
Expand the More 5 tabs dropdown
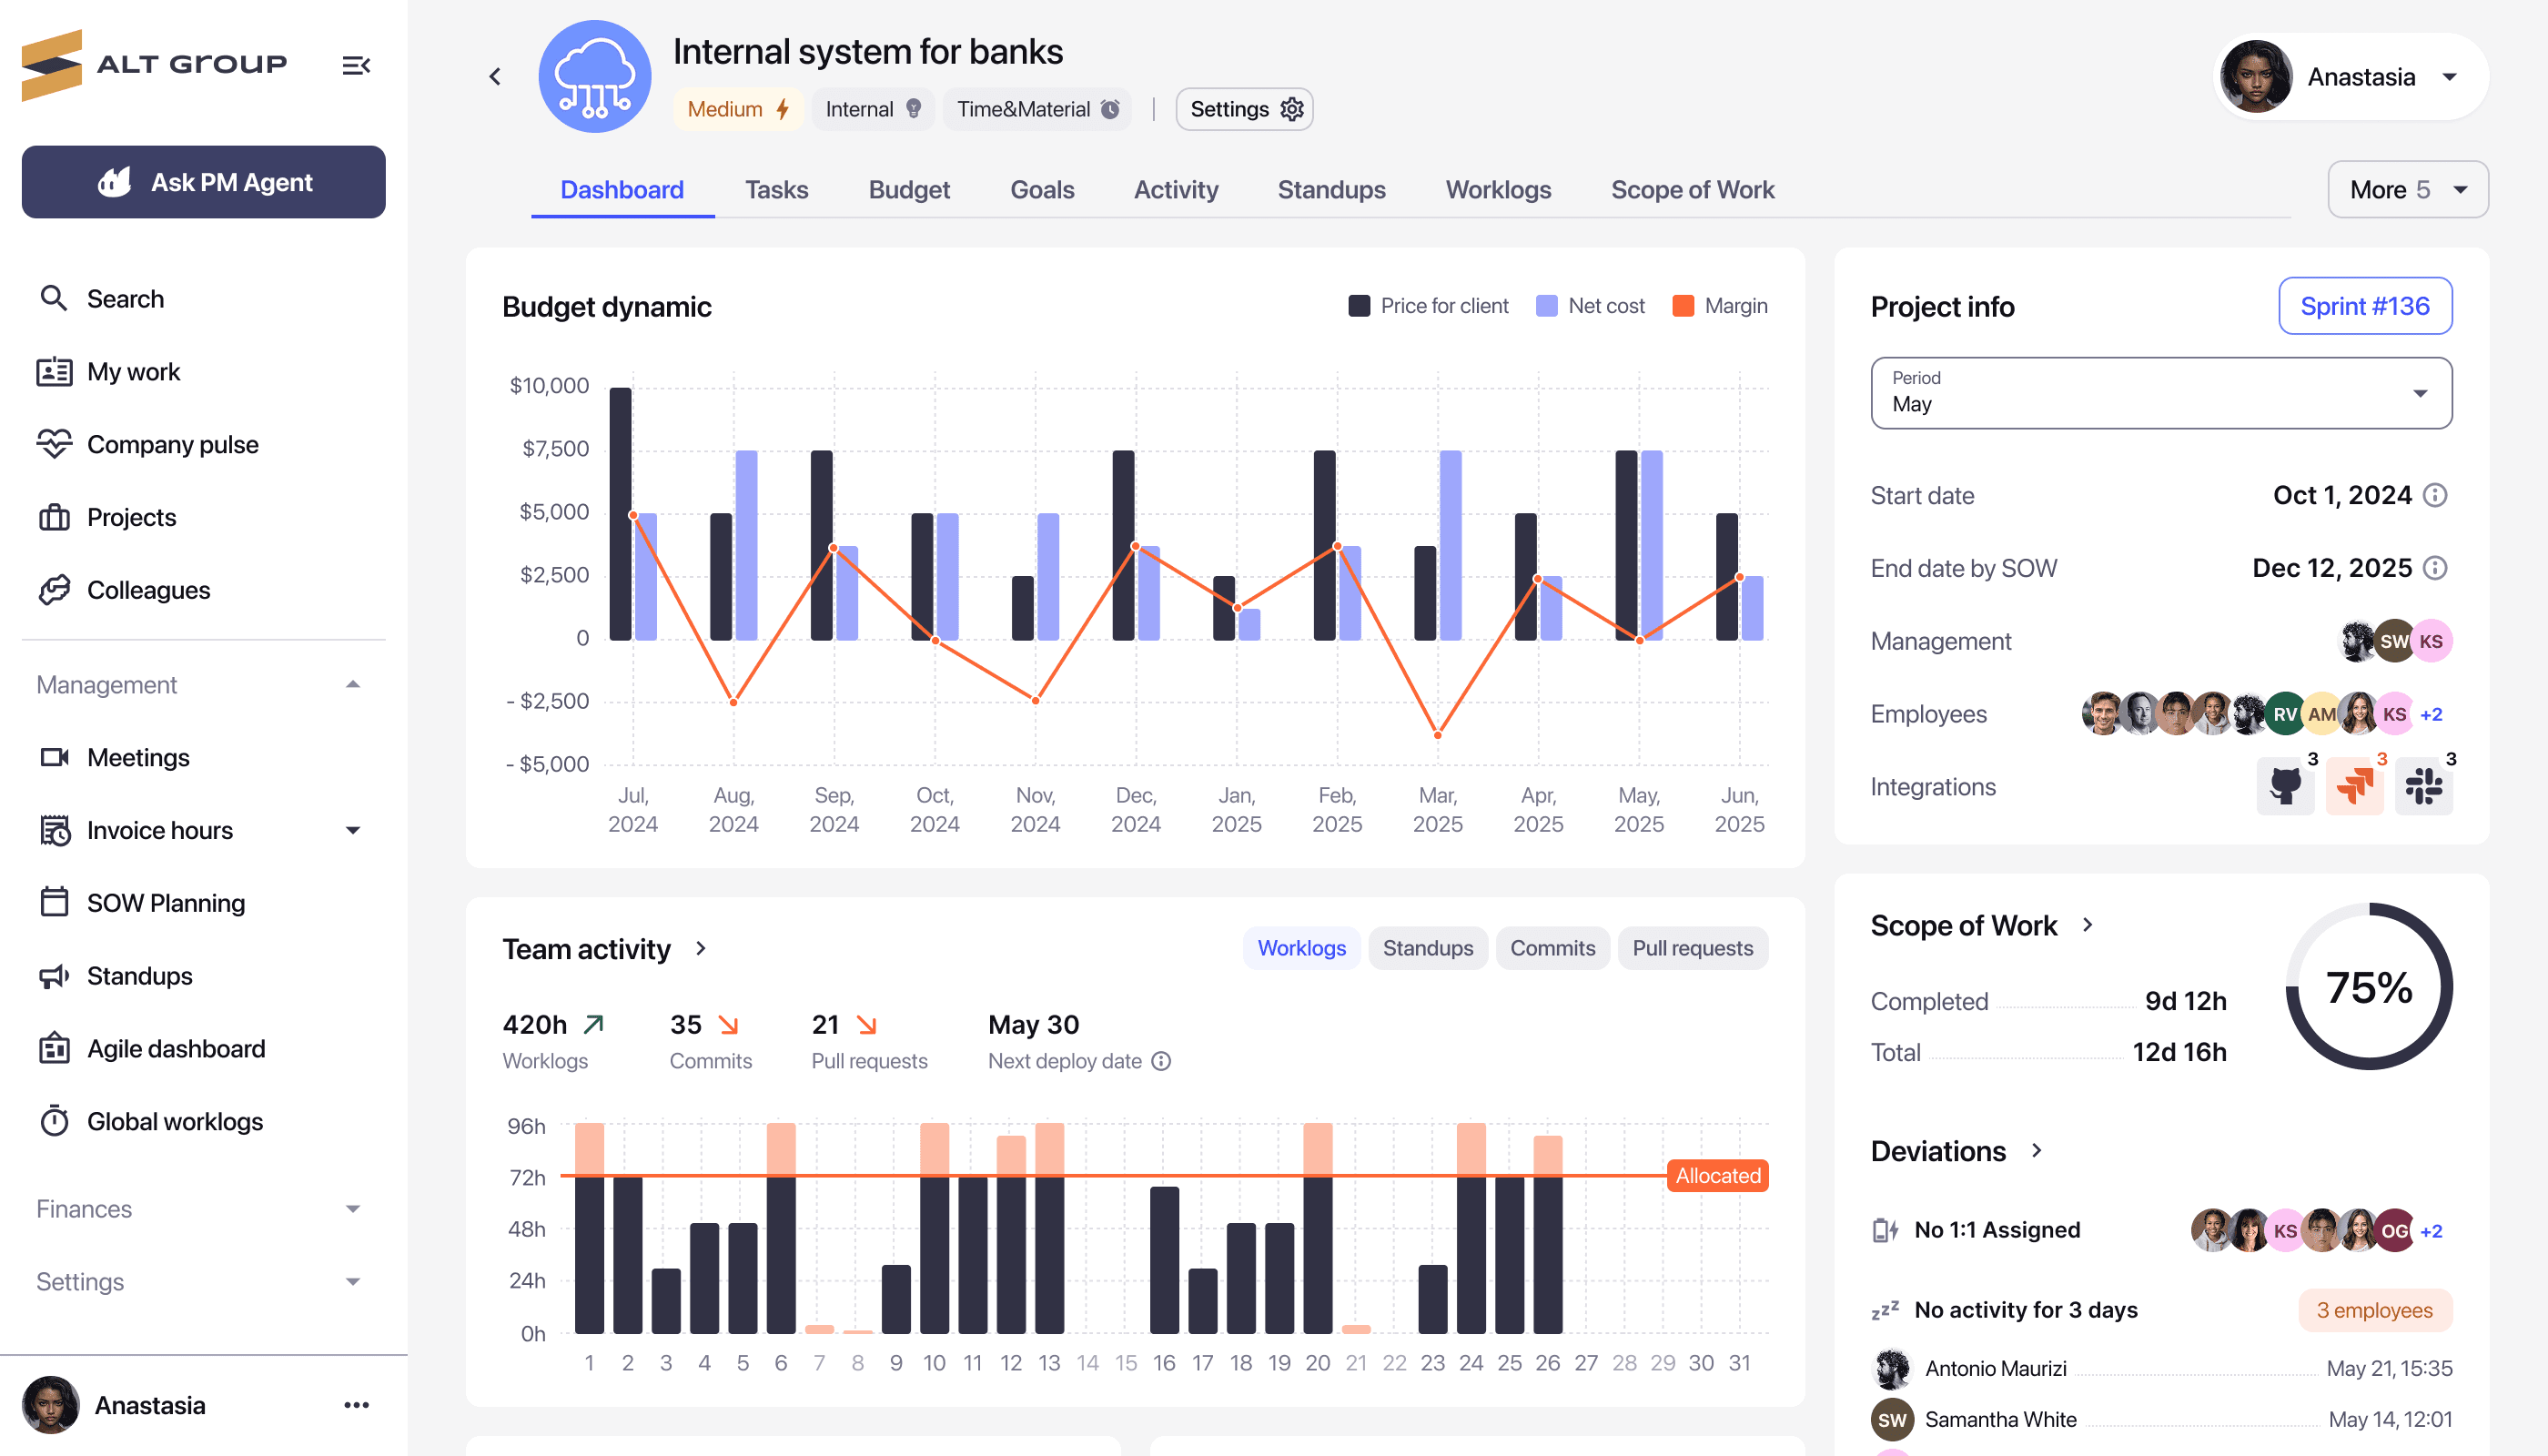click(2407, 190)
